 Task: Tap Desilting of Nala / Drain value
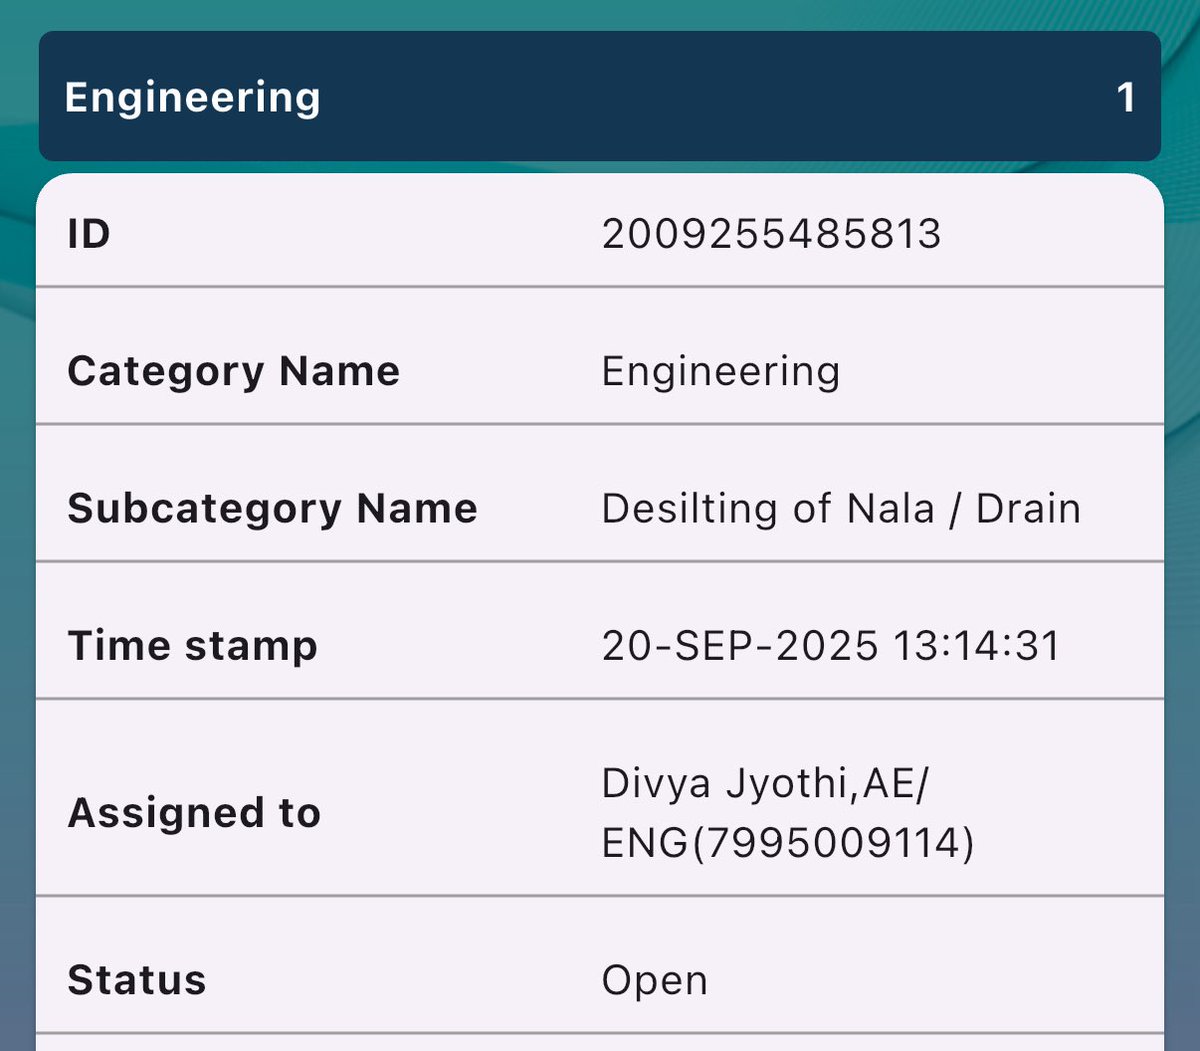(x=841, y=508)
